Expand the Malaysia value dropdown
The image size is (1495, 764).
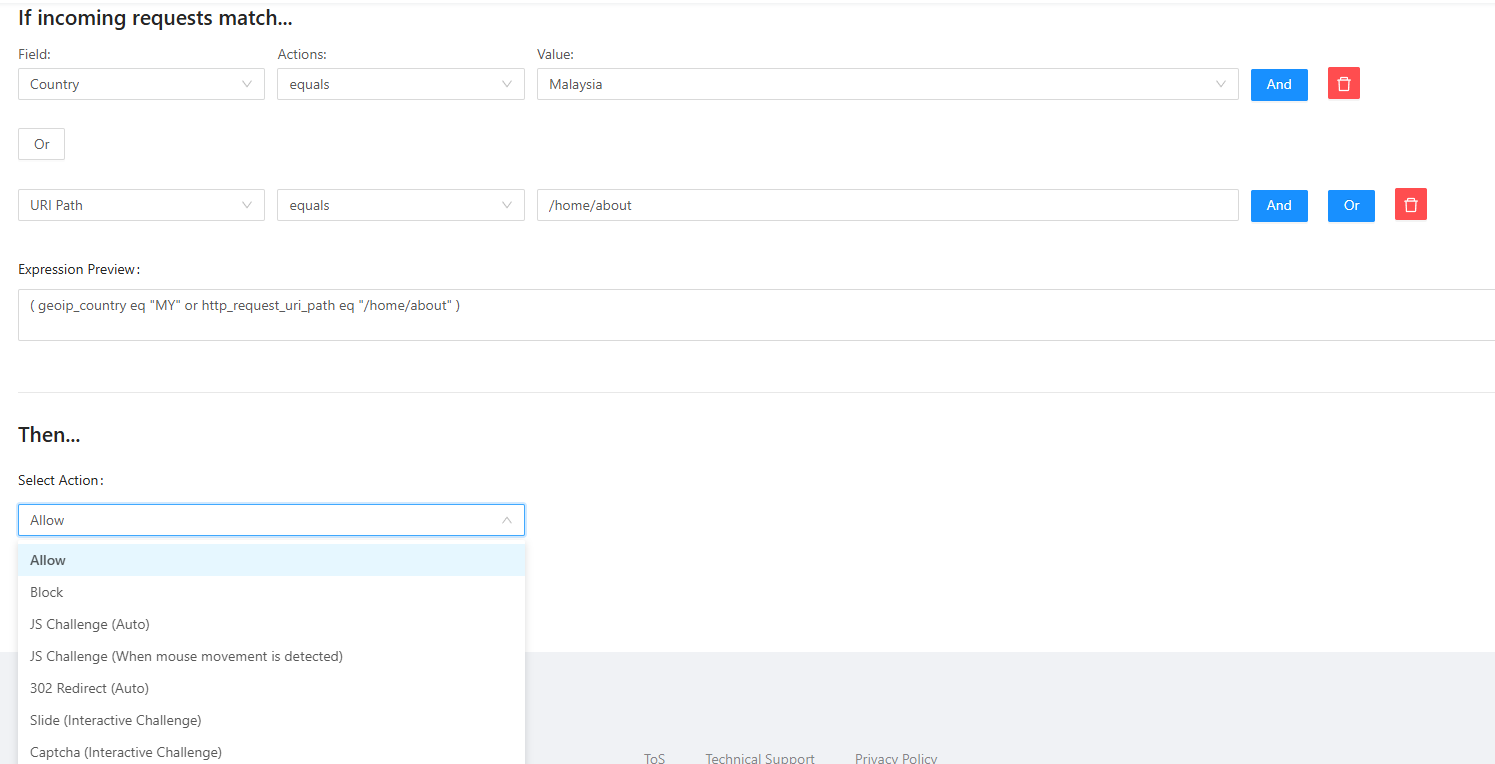coord(887,84)
